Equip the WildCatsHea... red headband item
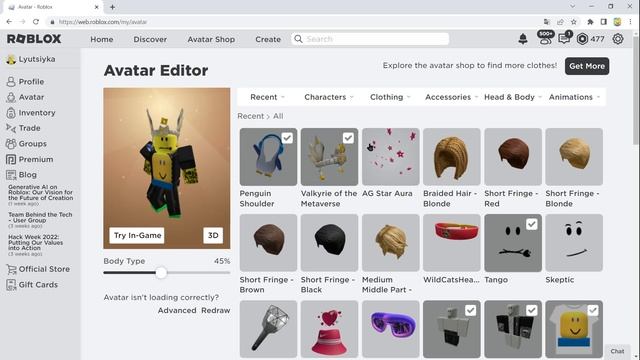Image resolution: width=640 pixels, height=360 pixels. click(451, 243)
